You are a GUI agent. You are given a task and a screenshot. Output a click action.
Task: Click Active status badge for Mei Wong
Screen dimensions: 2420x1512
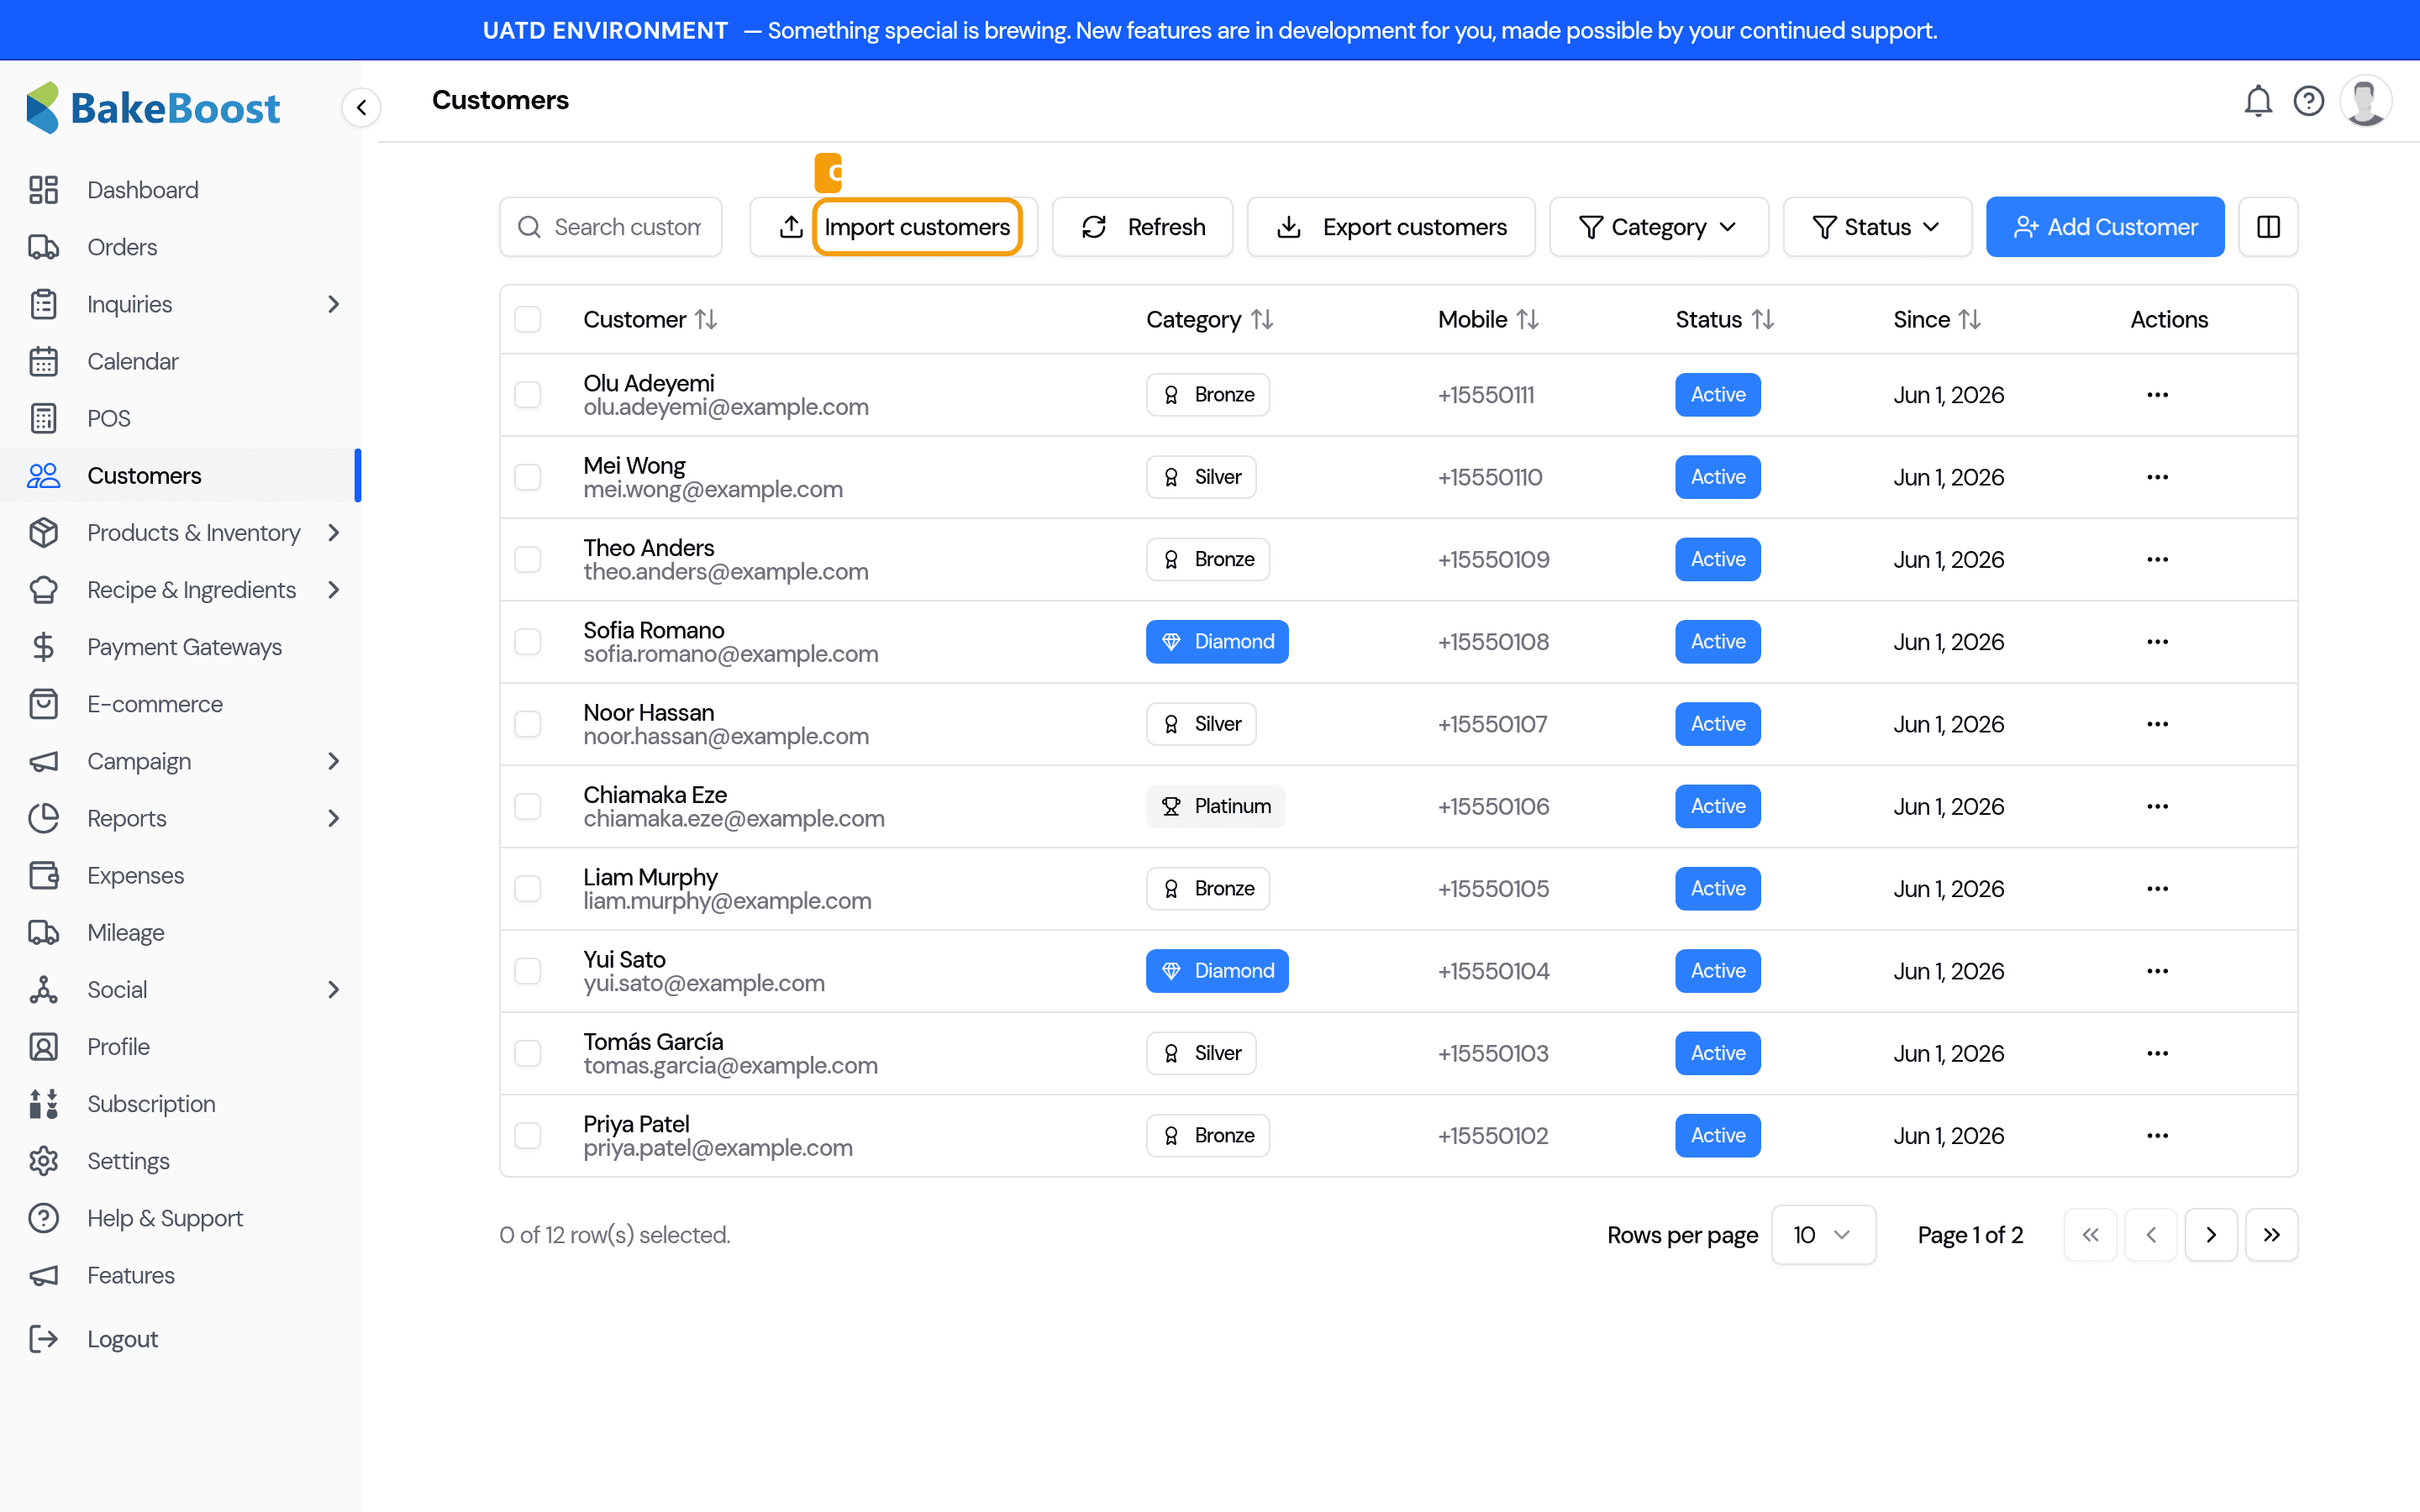(1718, 477)
